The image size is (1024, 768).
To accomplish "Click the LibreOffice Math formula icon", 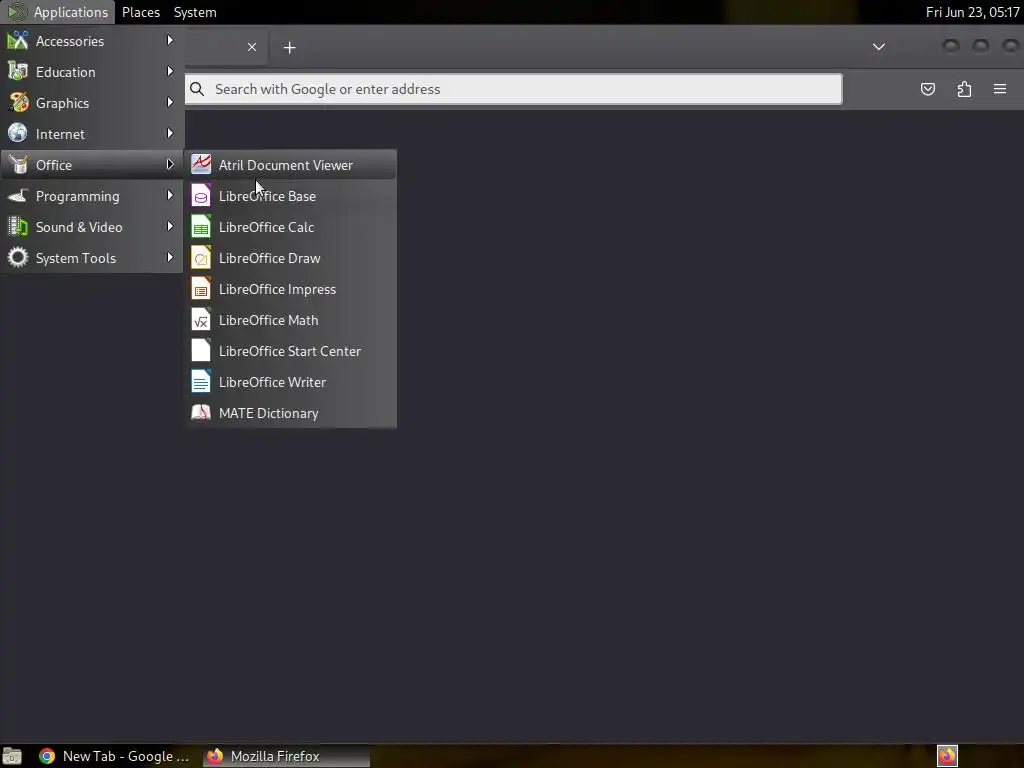I will [x=201, y=320].
